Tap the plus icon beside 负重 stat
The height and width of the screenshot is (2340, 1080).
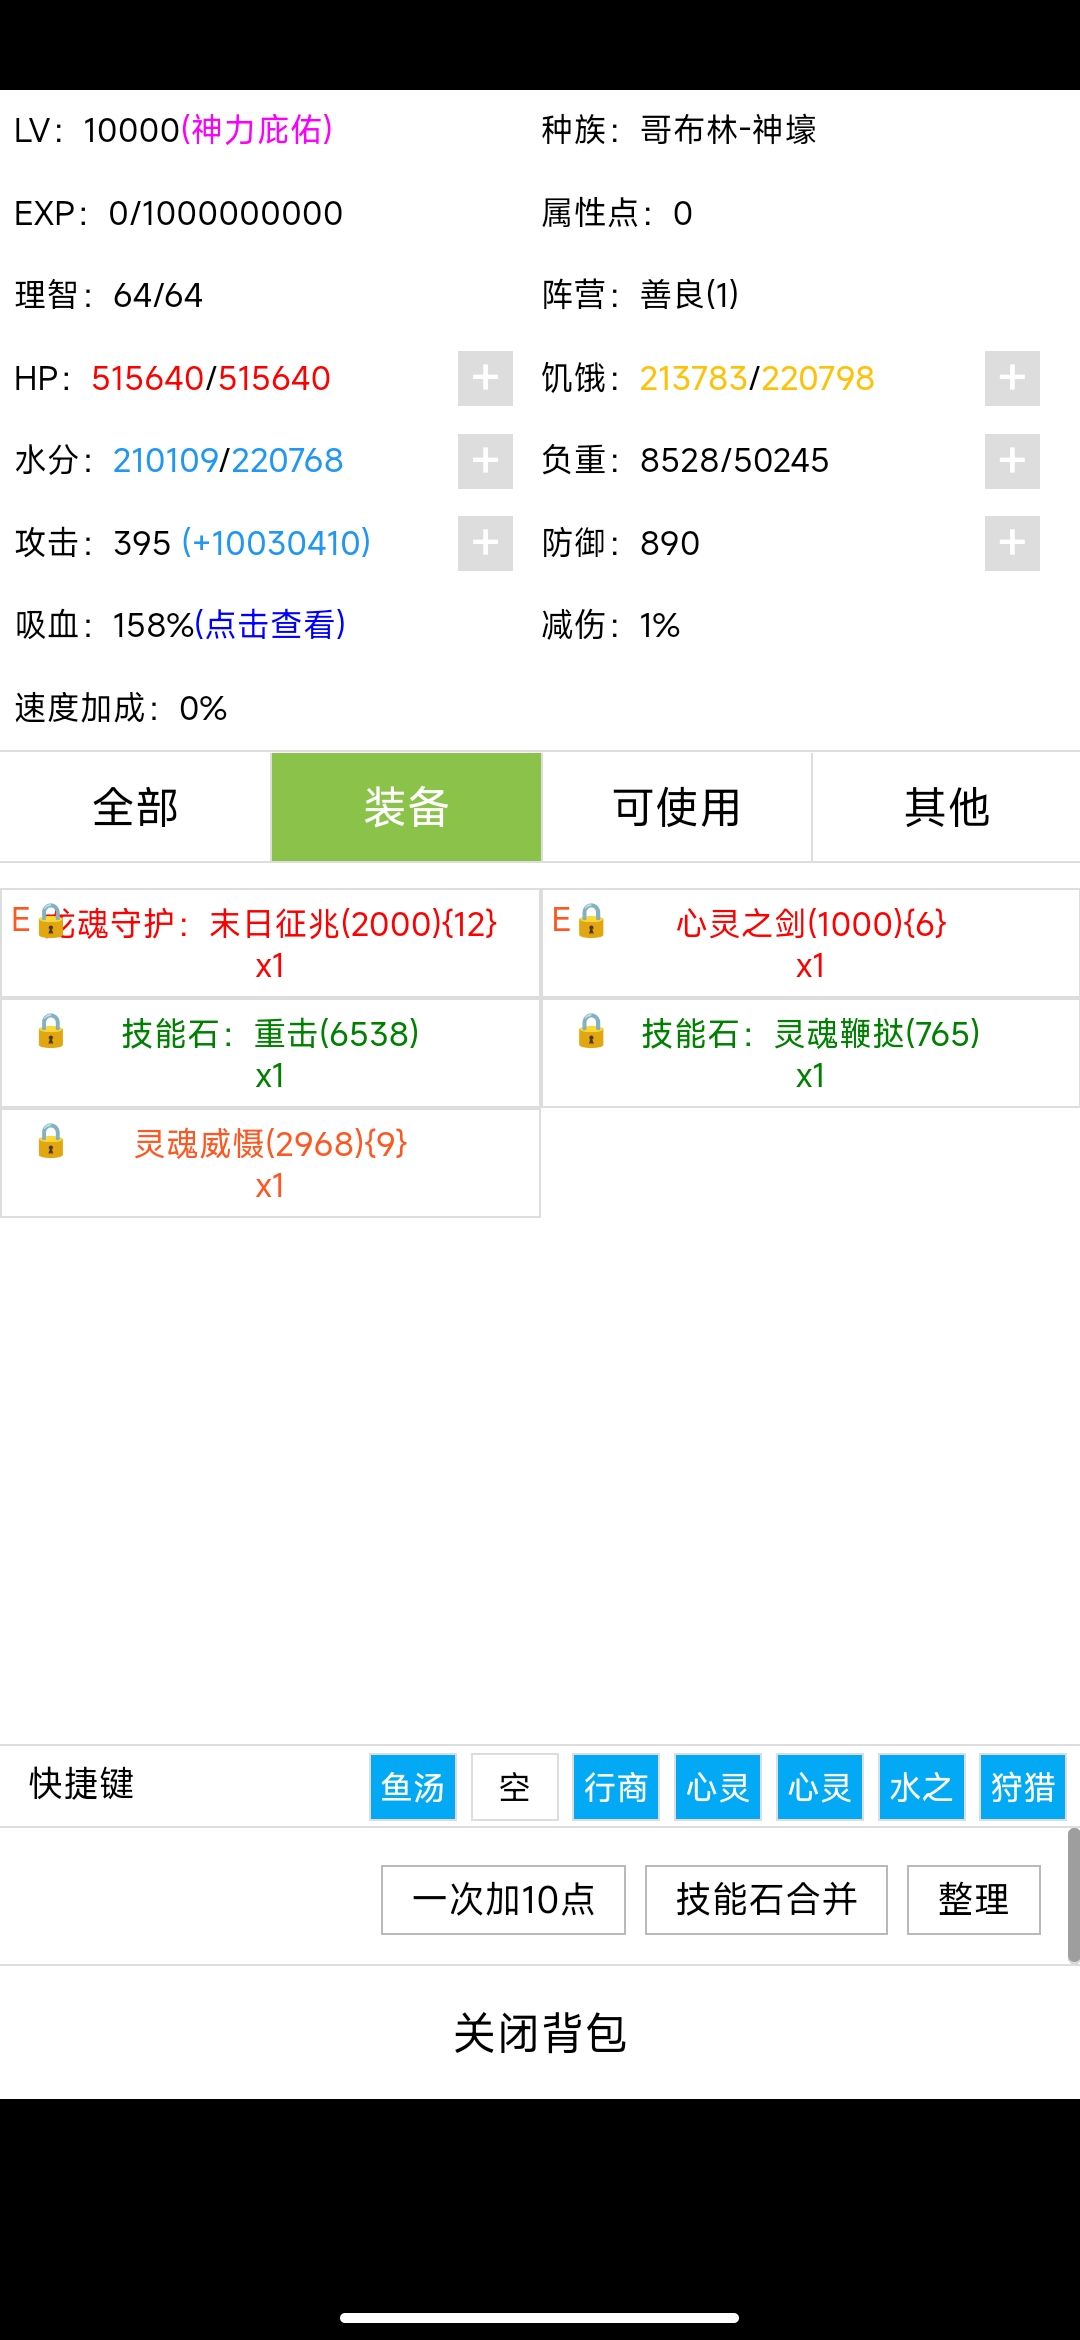tap(1012, 461)
